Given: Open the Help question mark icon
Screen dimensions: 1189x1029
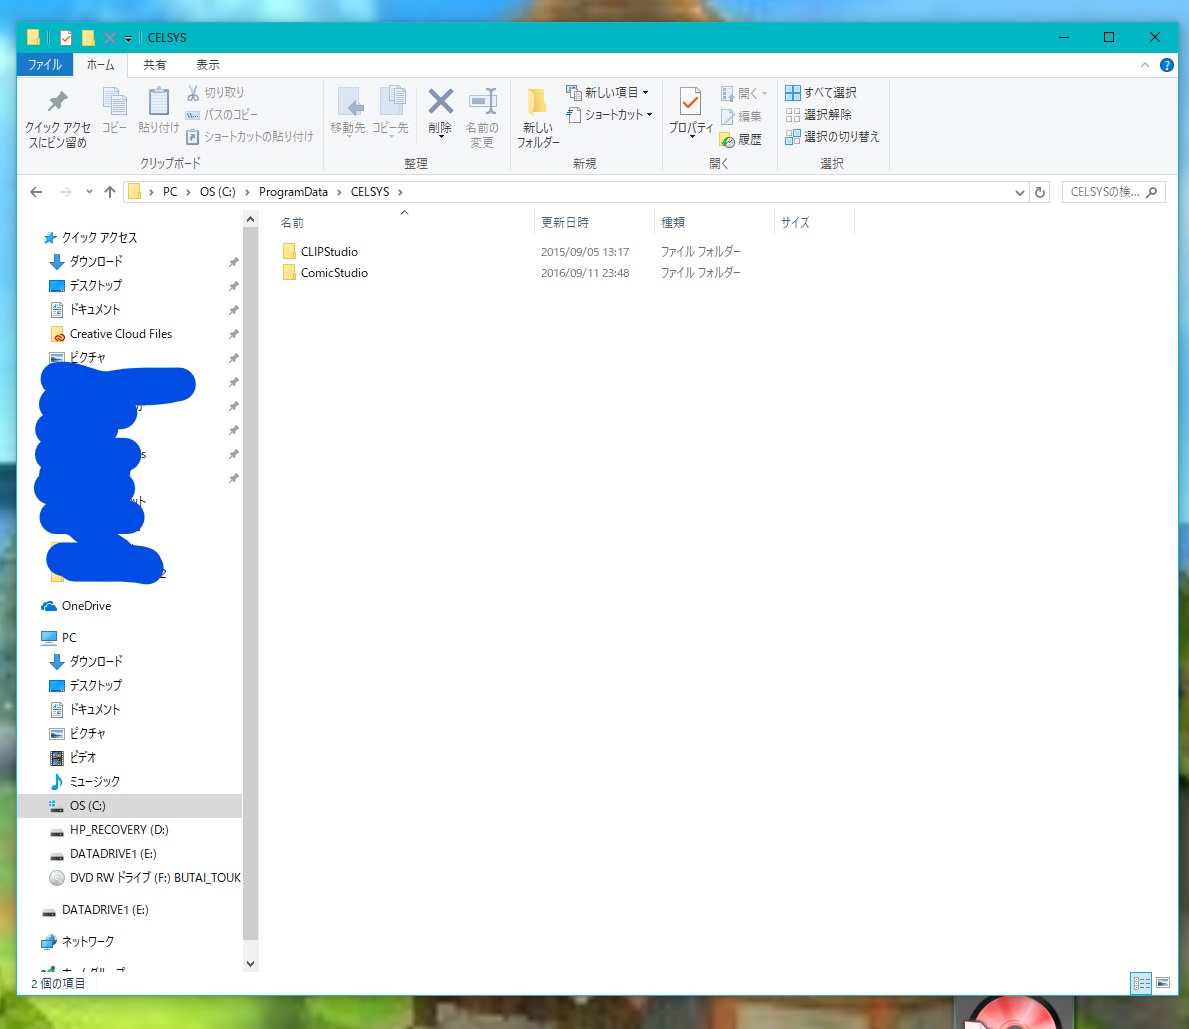Looking at the screenshot, I should [x=1167, y=65].
